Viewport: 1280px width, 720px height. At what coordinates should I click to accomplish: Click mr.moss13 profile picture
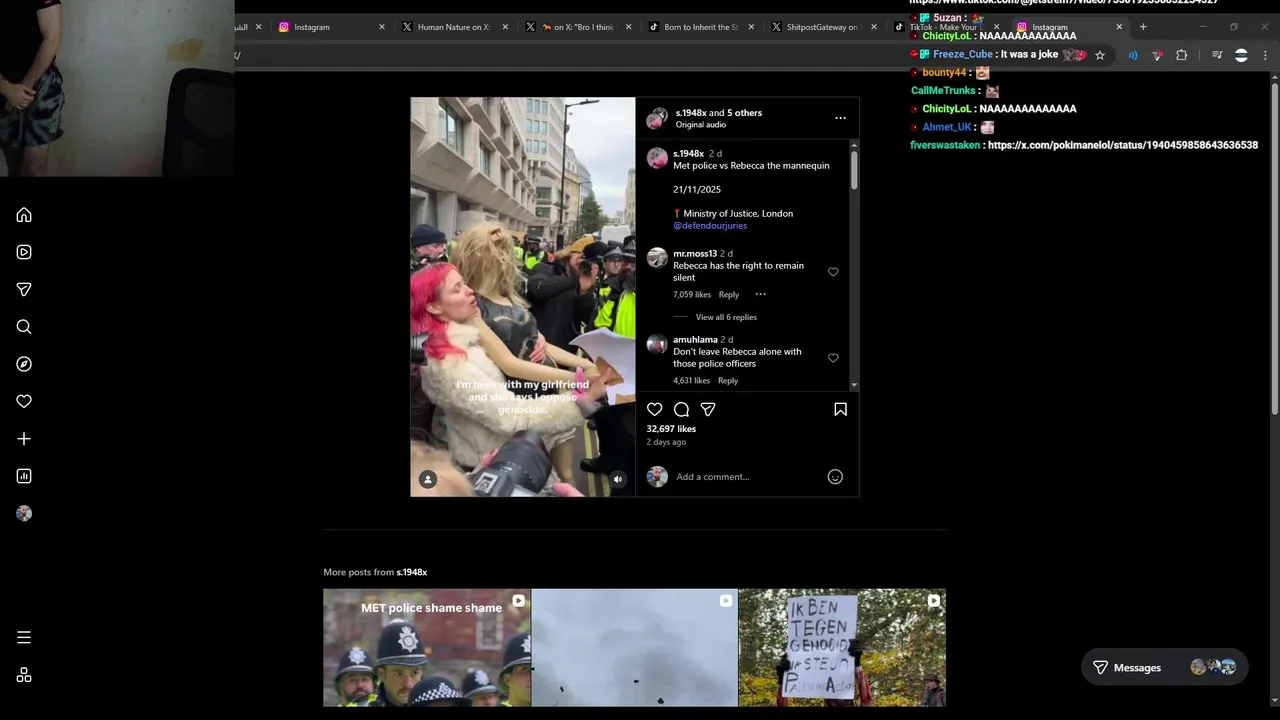coord(657,258)
